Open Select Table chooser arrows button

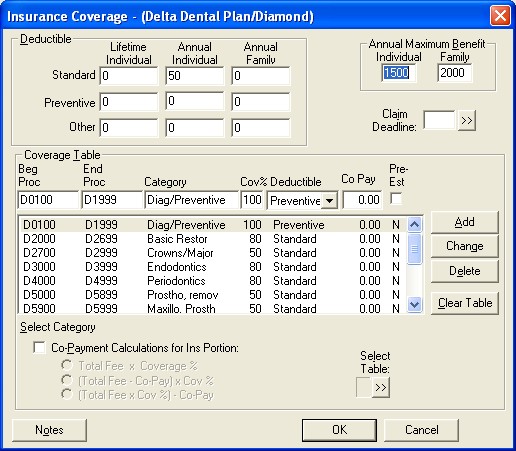[381, 387]
